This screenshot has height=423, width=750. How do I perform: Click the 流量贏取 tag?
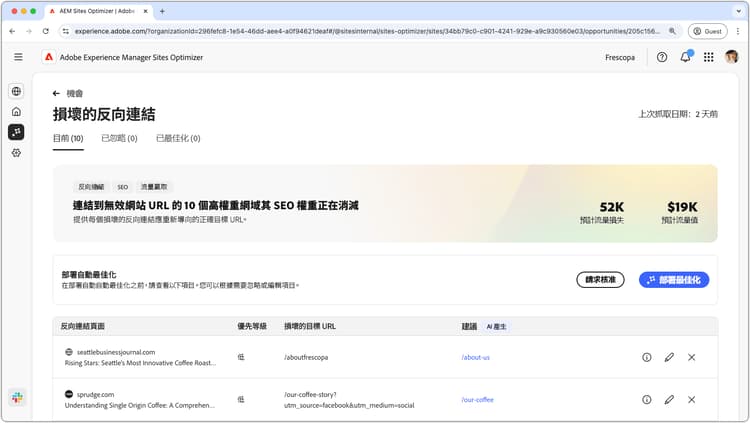154,187
